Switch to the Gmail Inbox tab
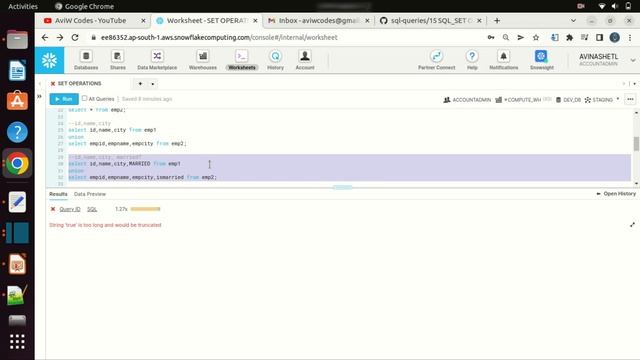 (x=319, y=20)
